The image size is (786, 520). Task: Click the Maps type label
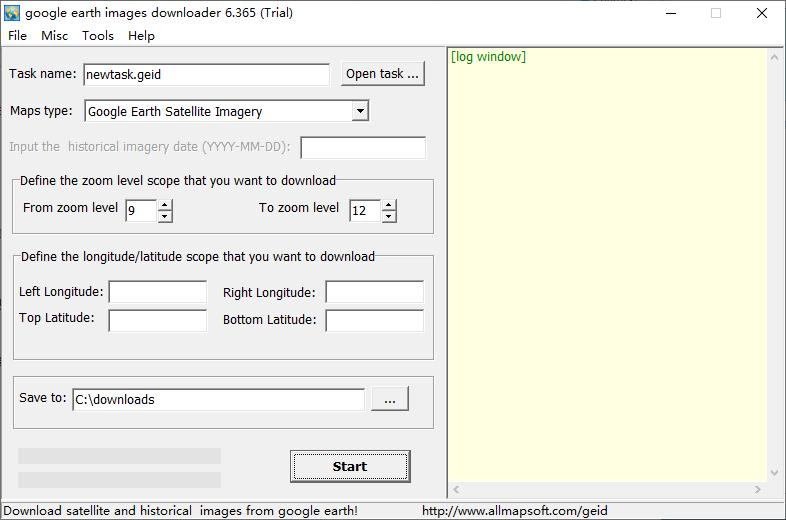point(41,110)
